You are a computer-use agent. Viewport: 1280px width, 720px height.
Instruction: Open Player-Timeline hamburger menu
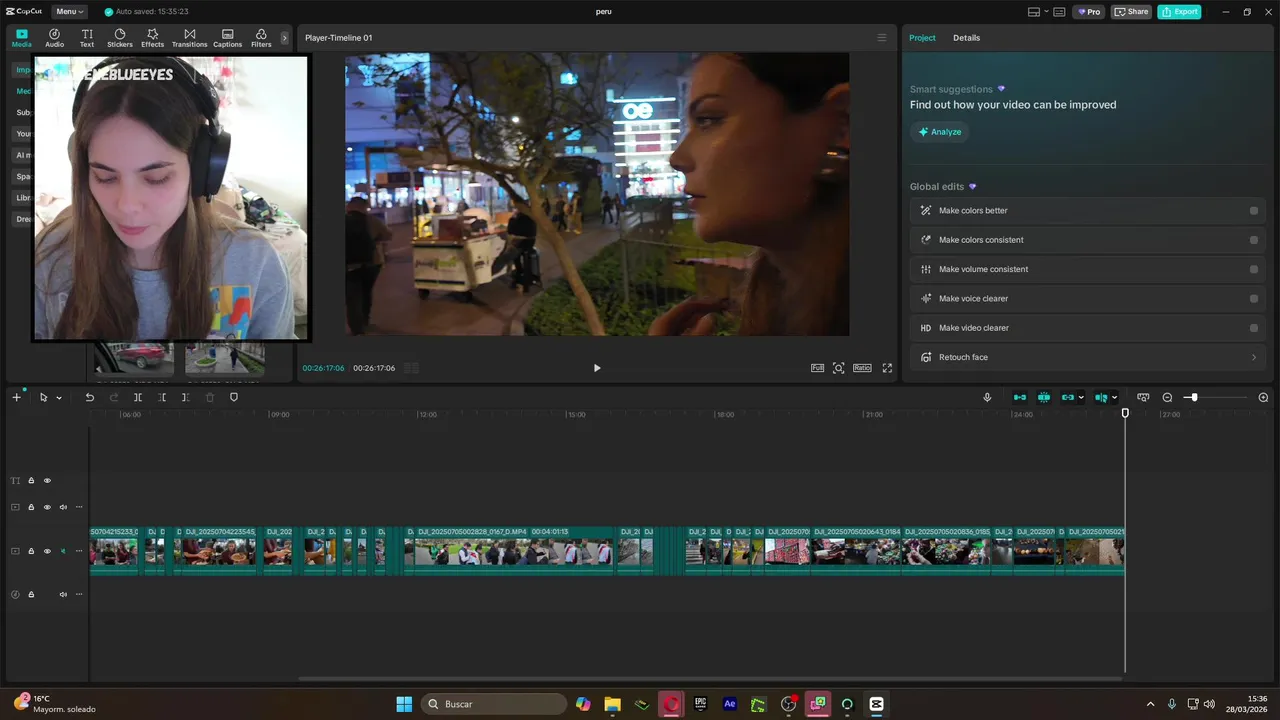point(881,38)
